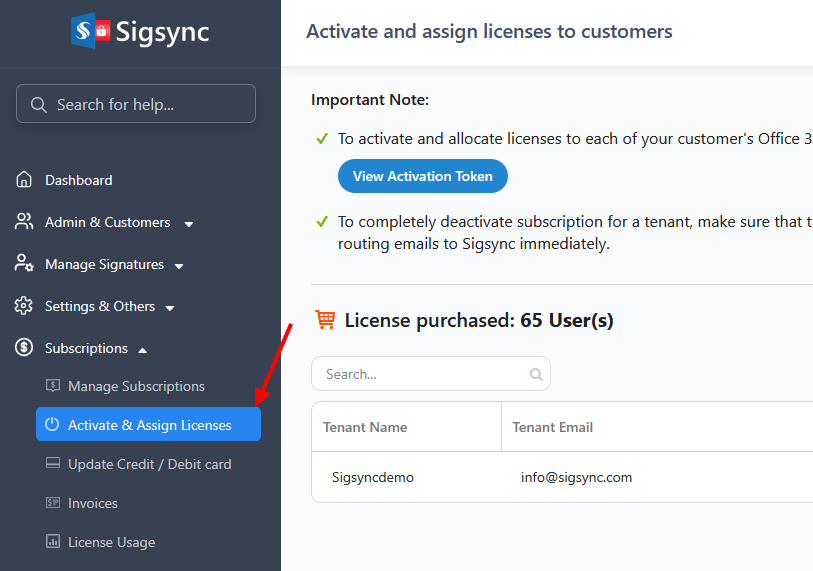This screenshot has height=571, width=813.
Task: Open Update Credit / Debit card
Action: click(x=149, y=464)
